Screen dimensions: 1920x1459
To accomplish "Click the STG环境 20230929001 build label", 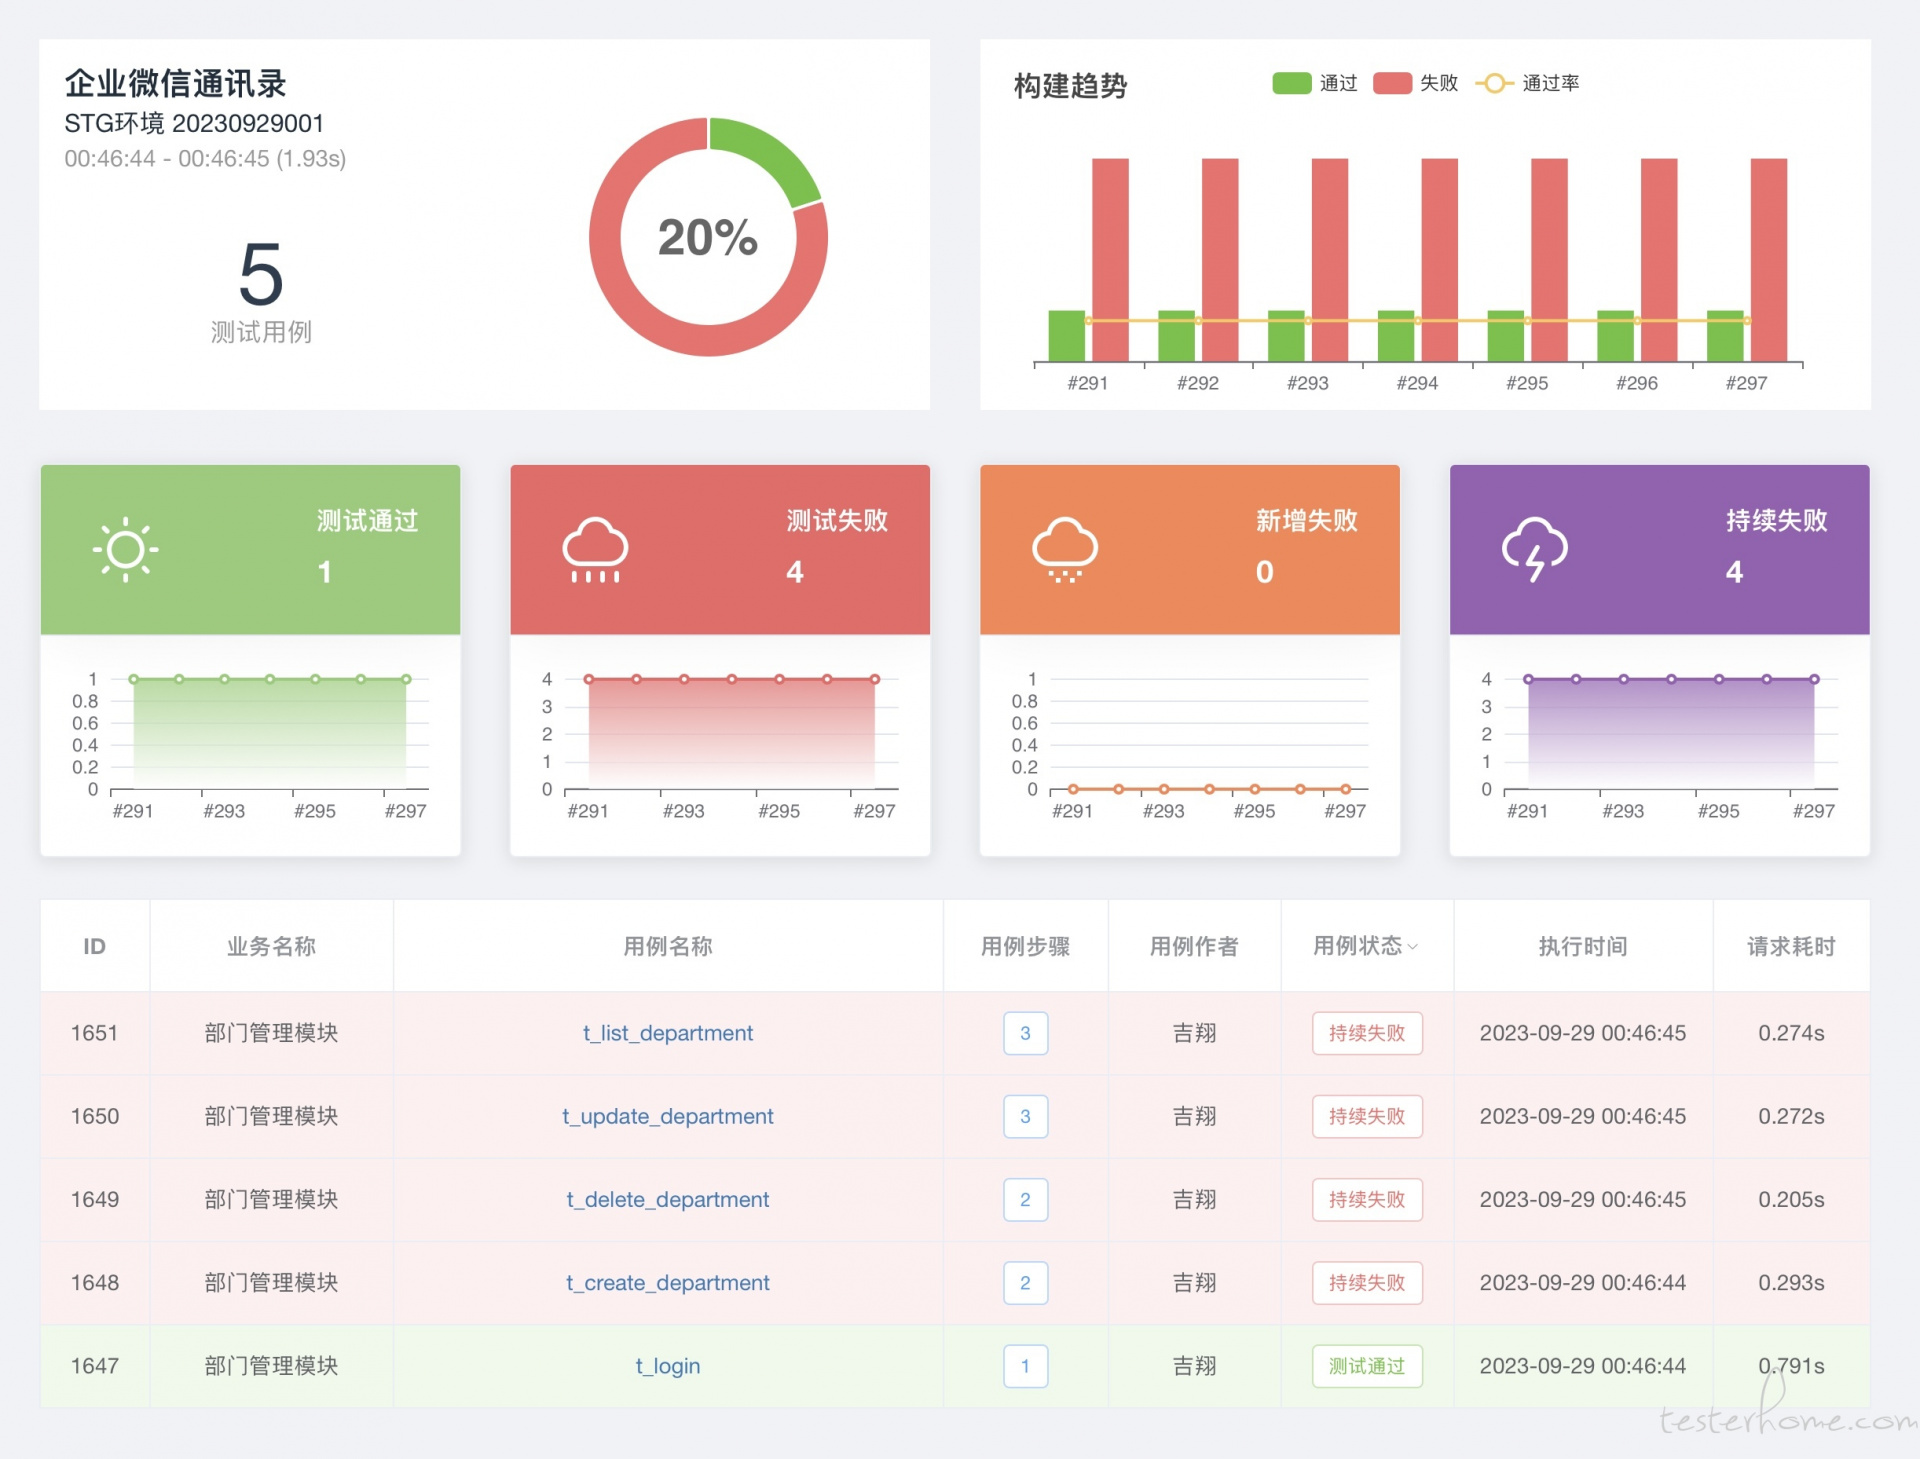I will [194, 123].
